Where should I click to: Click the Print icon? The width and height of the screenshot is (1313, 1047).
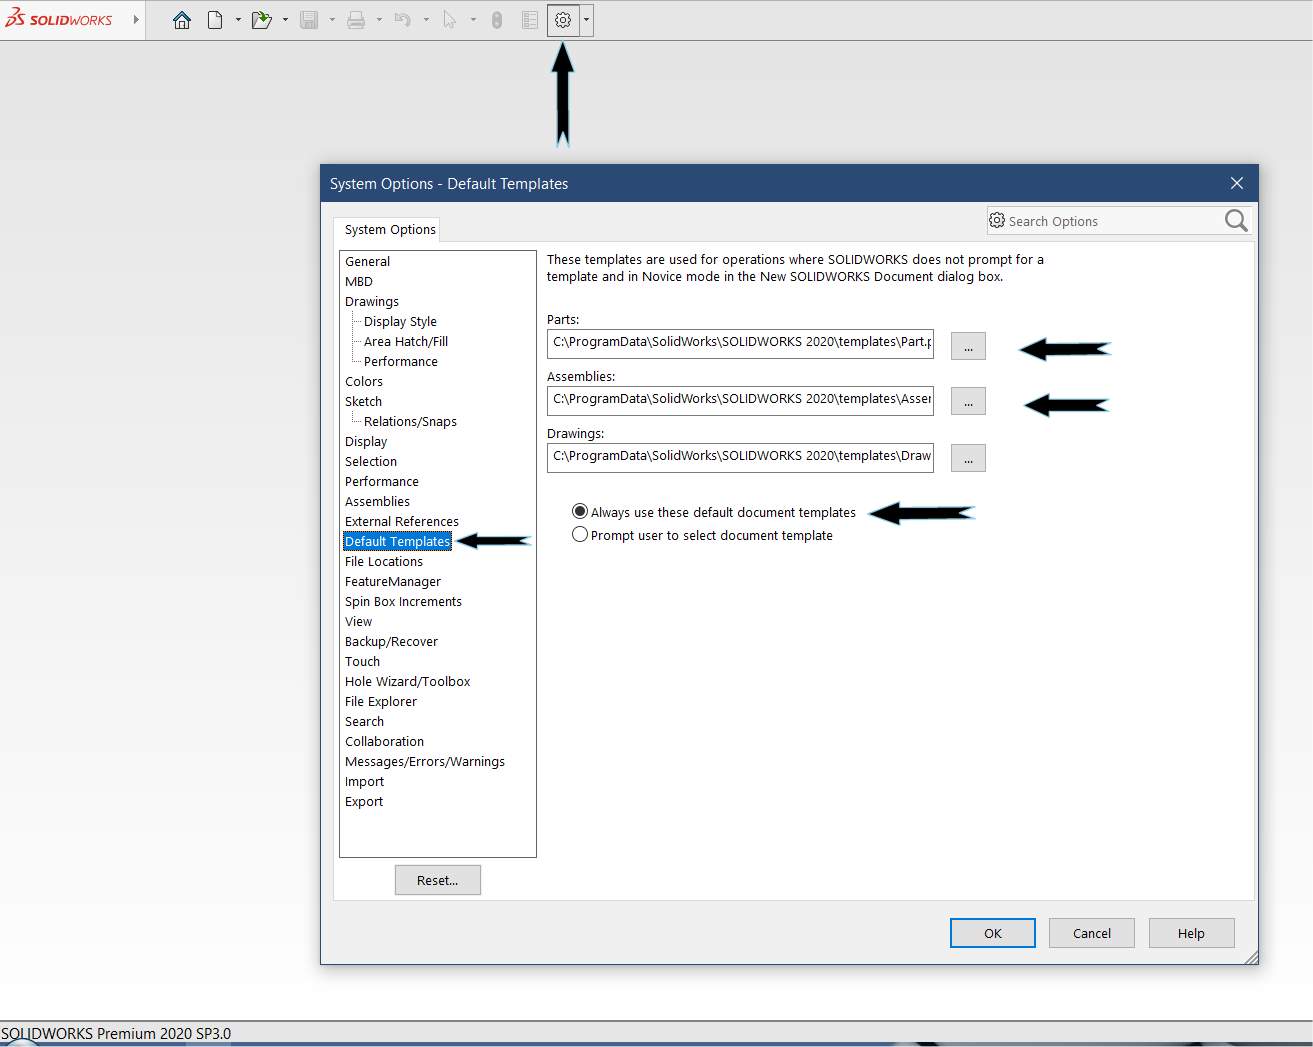356,20
